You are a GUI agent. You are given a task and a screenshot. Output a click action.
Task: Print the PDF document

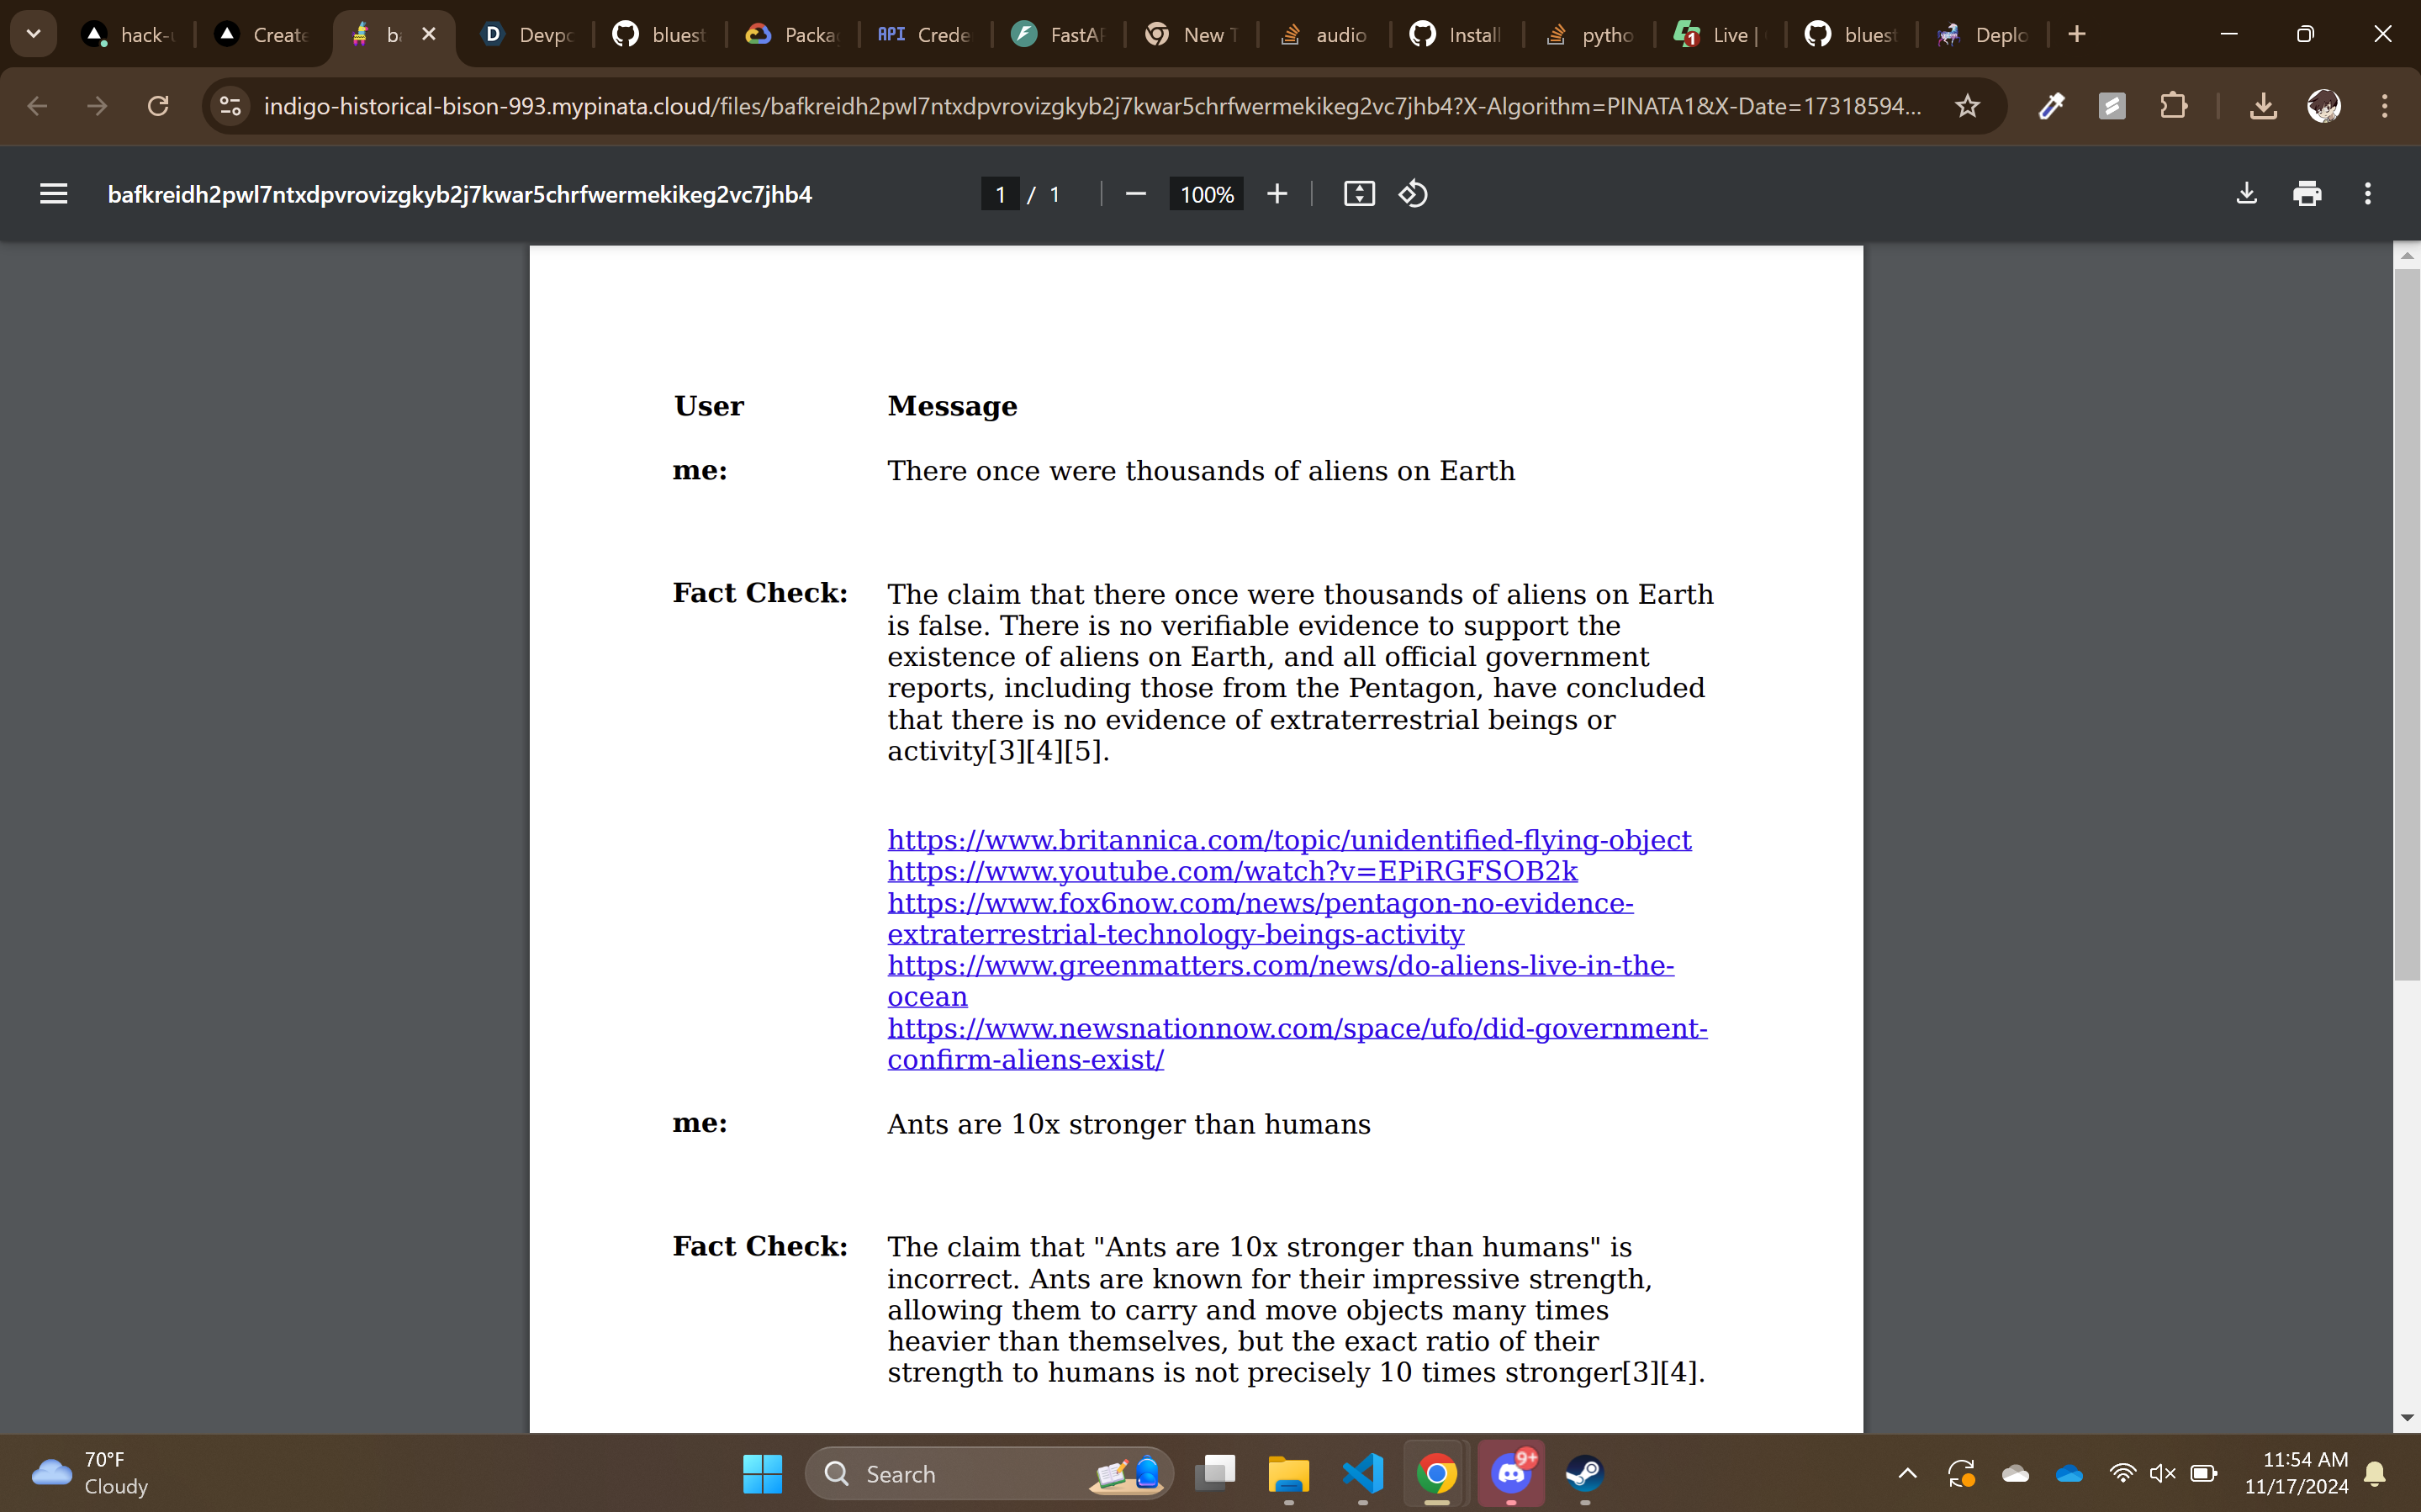click(x=2307, y=194)
